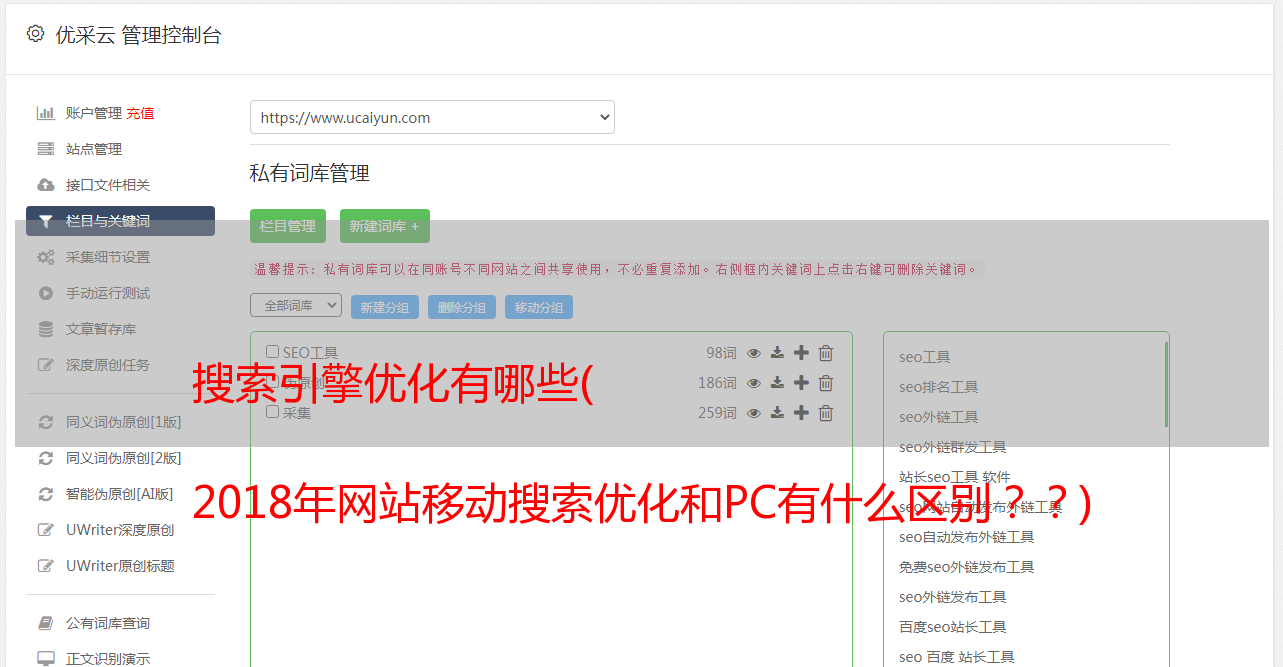
Task: Select the keyword seo外链工具
Action: 939,417
